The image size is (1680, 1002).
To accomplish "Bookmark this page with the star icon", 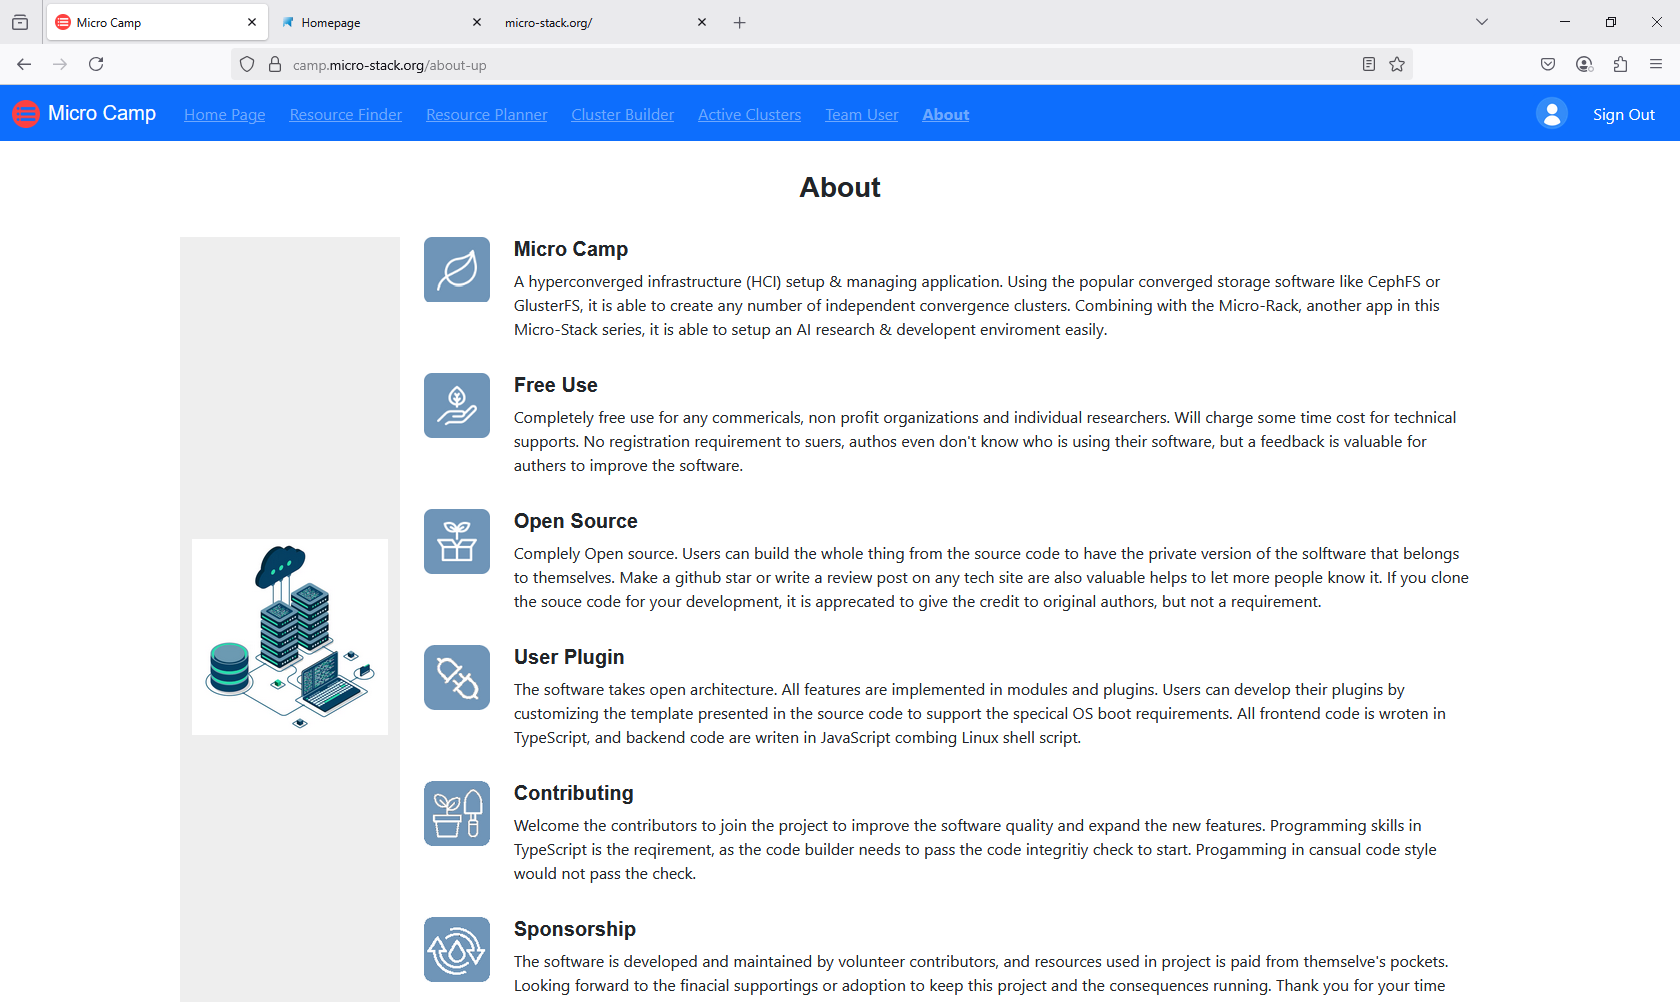I will point(1397,64).
